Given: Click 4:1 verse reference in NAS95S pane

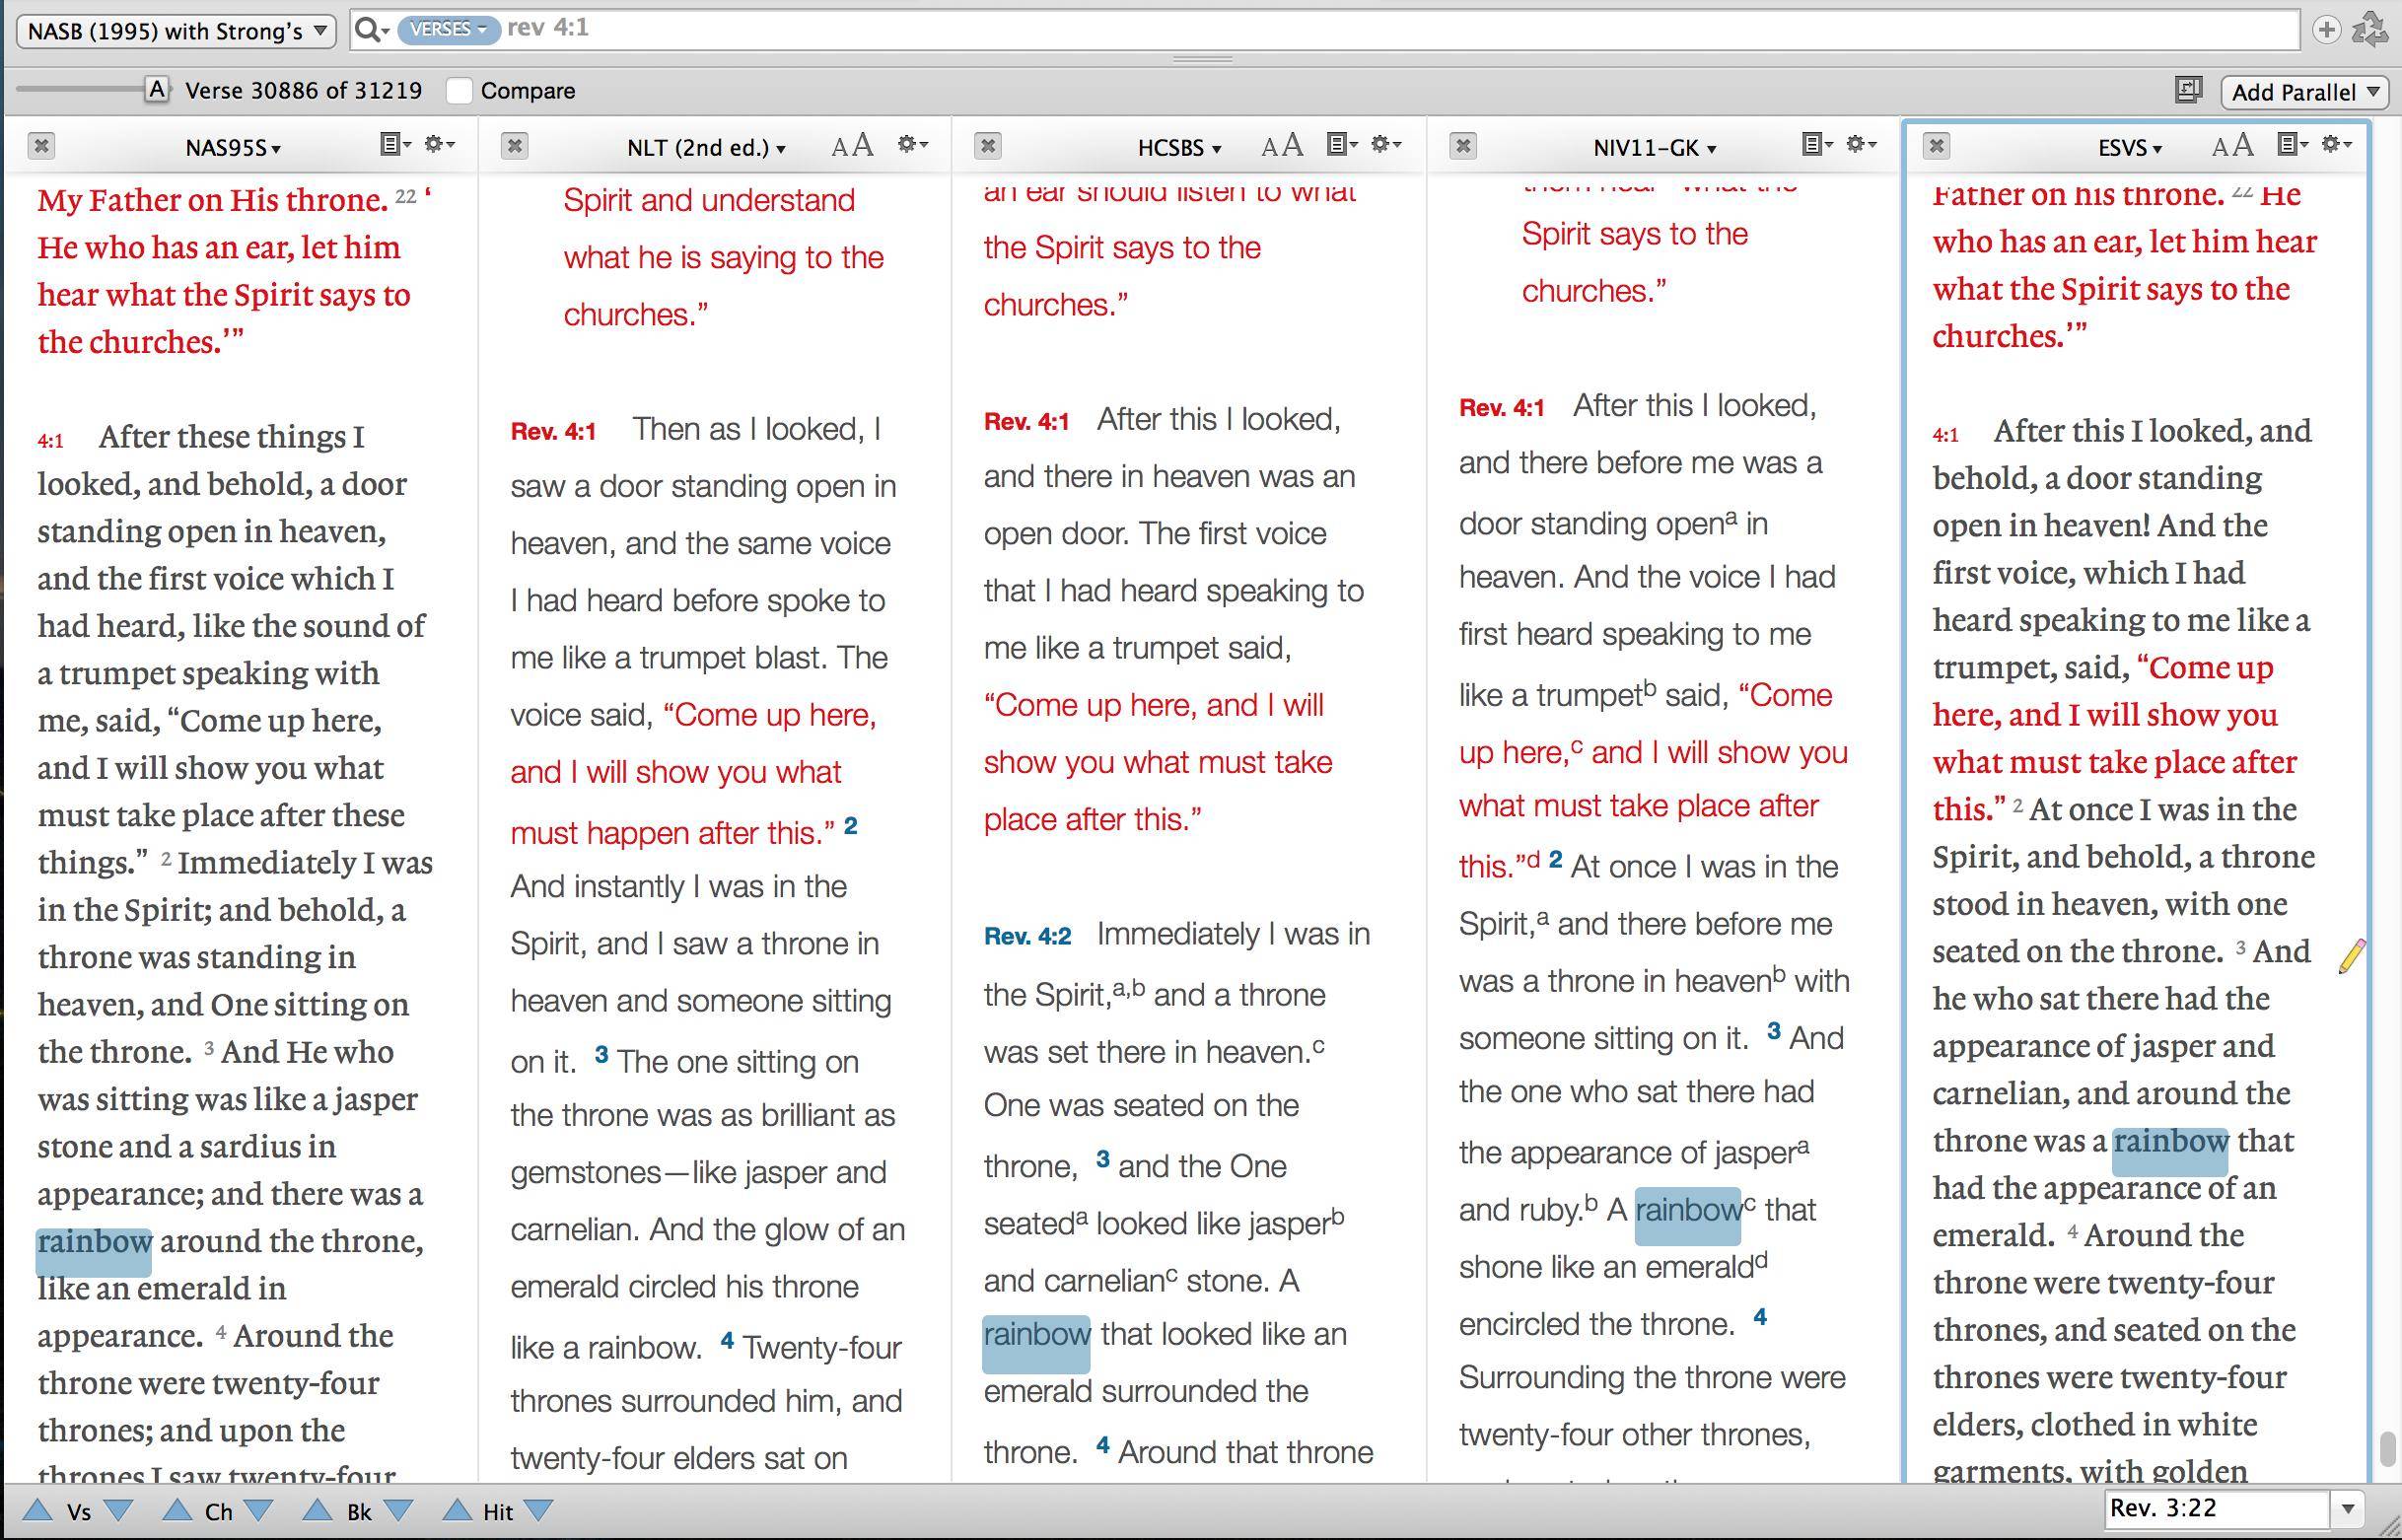Looking at the screenshot, I should (51, 440).
